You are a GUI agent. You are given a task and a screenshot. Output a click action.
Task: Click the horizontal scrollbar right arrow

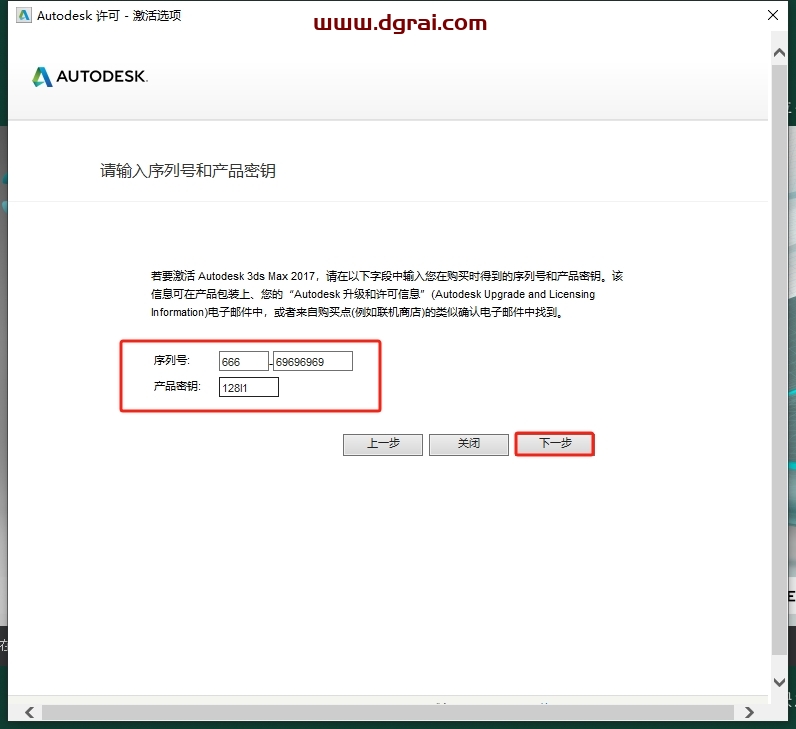coord(749,712)
